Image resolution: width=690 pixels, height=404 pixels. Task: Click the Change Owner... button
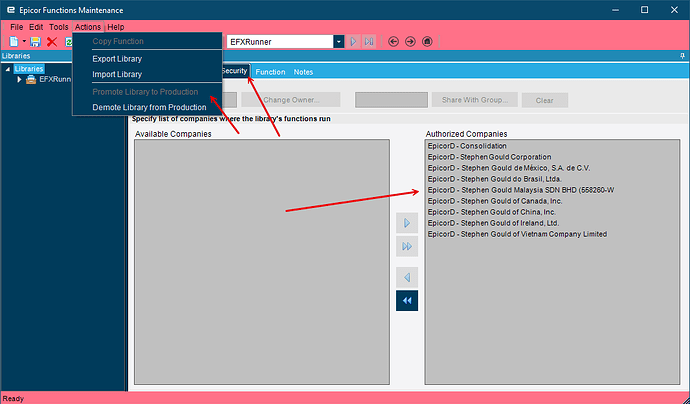(x=291, y=100)
